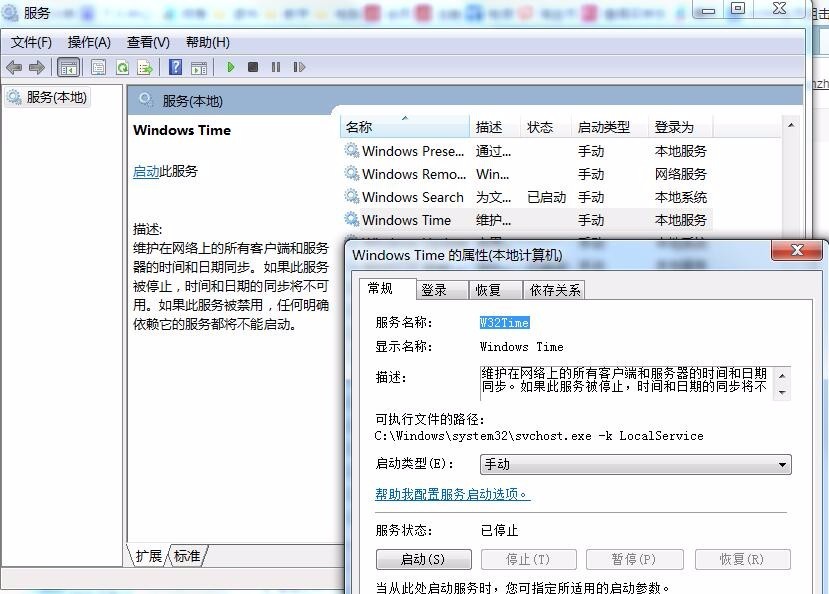Pause the service with the toolbar pause icon
The width and height of the screenshot is (829, 594).
[x=276, y=67]
